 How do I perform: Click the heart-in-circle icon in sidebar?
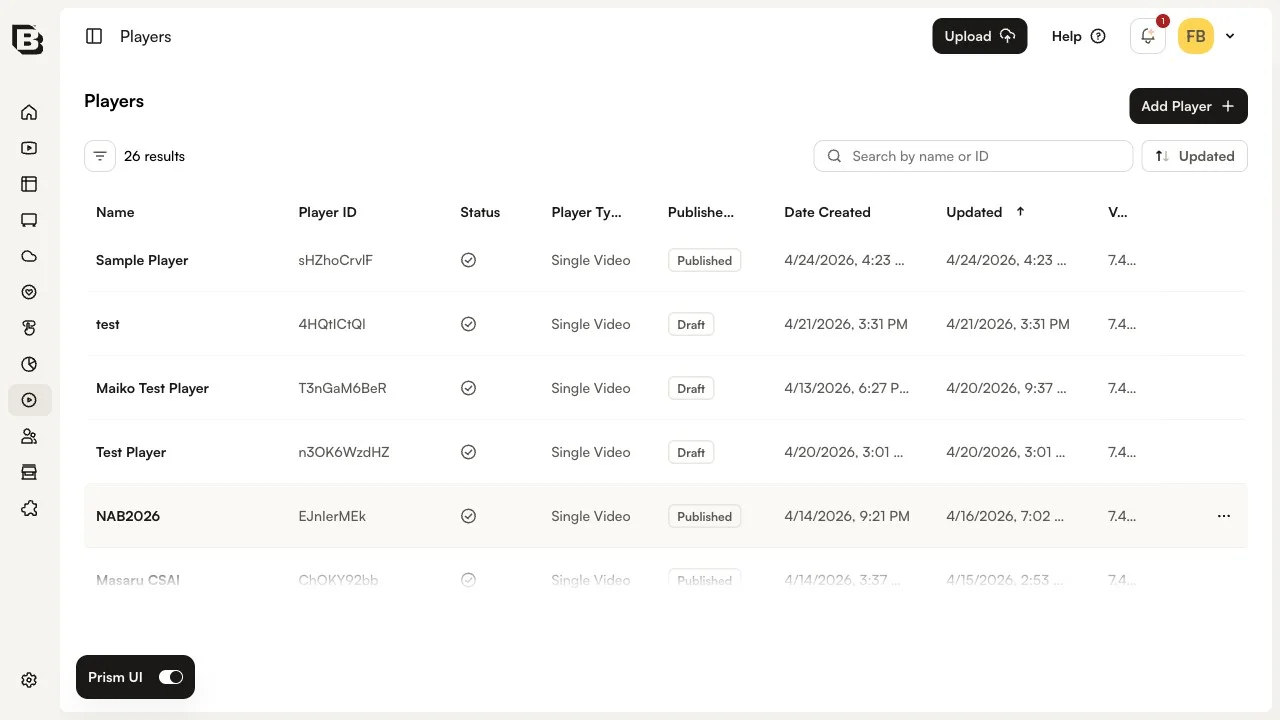tap(29, 292)
